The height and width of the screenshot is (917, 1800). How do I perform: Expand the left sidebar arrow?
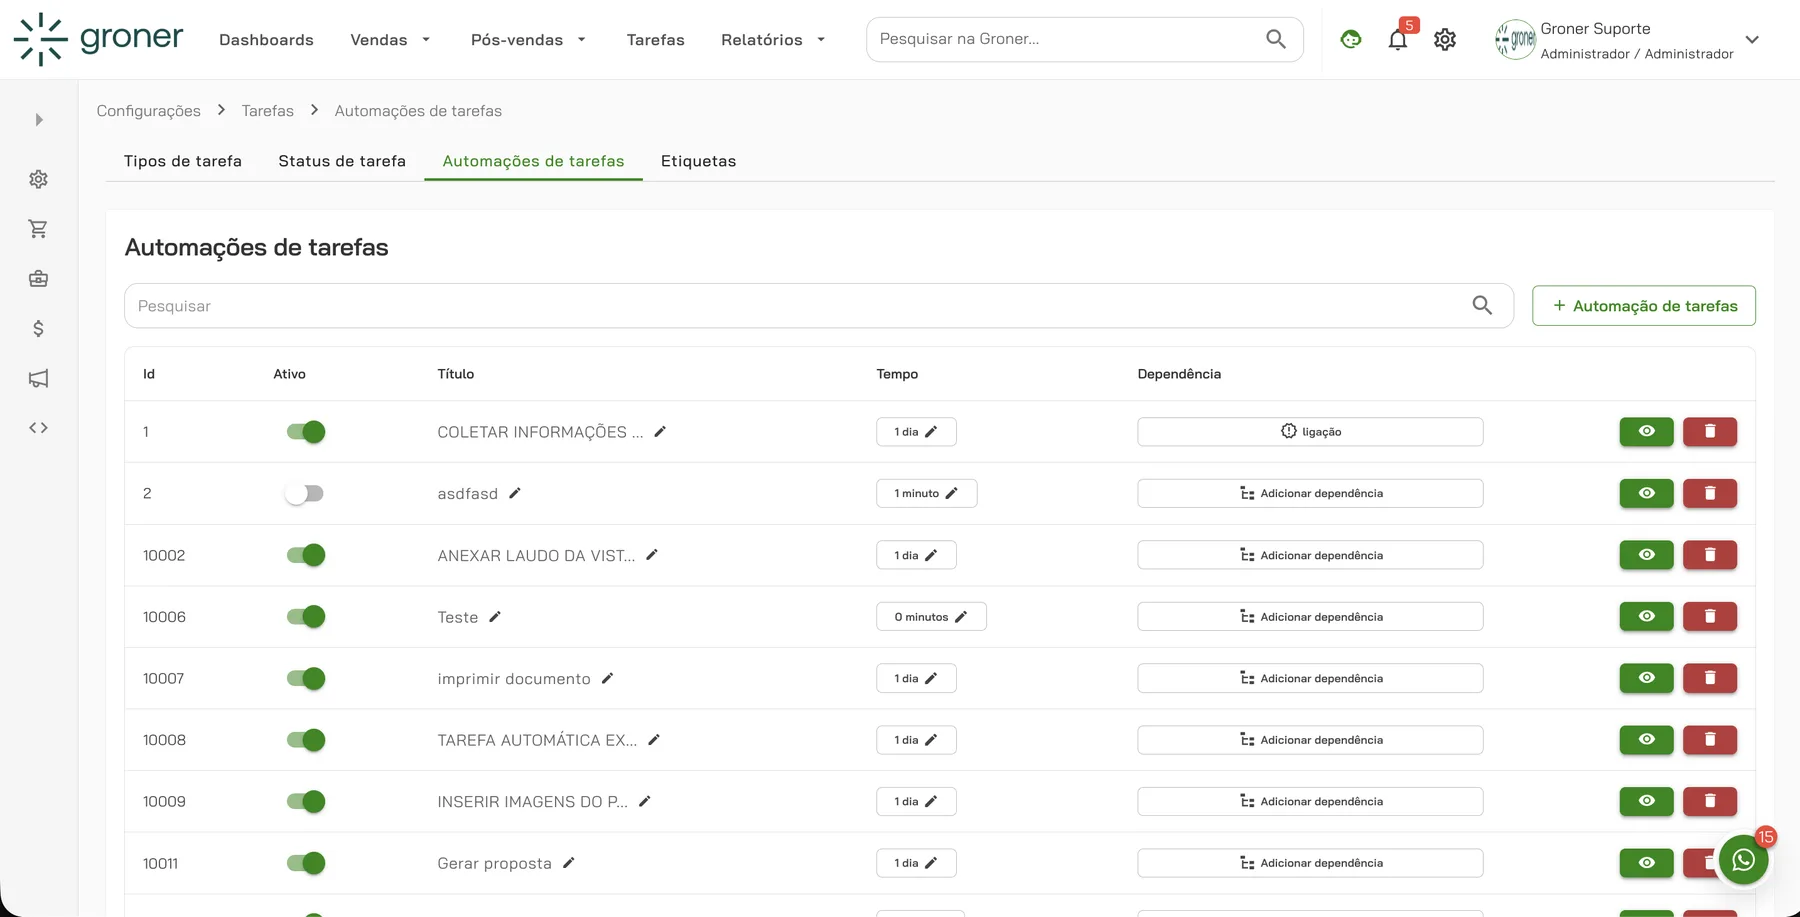pyautogui.click(x=39, y=120)
